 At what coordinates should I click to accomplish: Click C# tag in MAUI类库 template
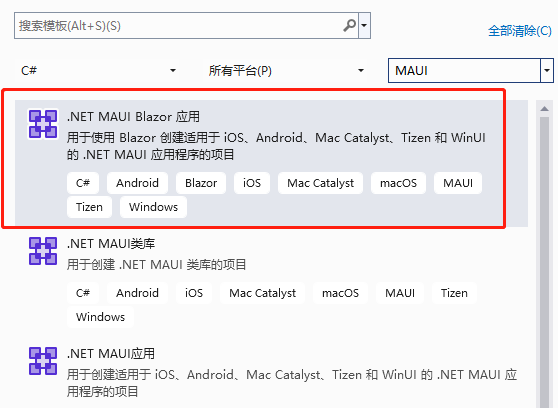83,293
